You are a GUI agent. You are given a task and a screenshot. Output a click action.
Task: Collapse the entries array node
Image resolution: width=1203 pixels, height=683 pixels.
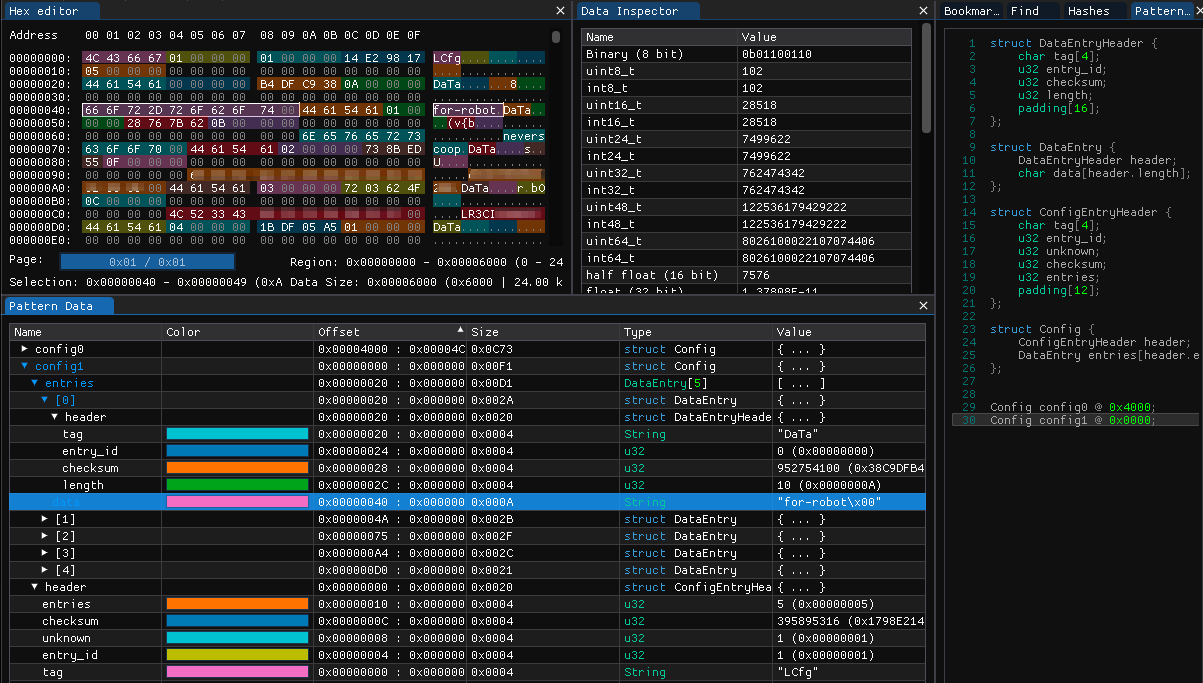point(35,383)
